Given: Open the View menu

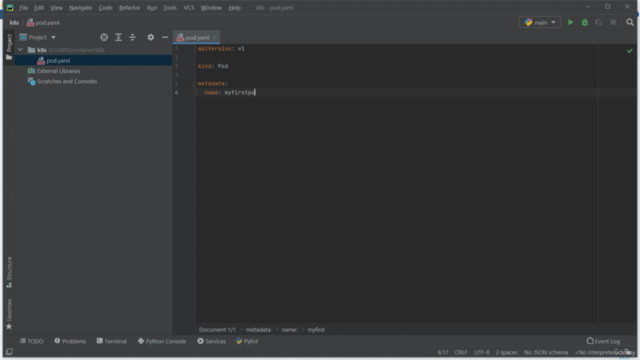Looking at the screenshot, I should point(56,8).
